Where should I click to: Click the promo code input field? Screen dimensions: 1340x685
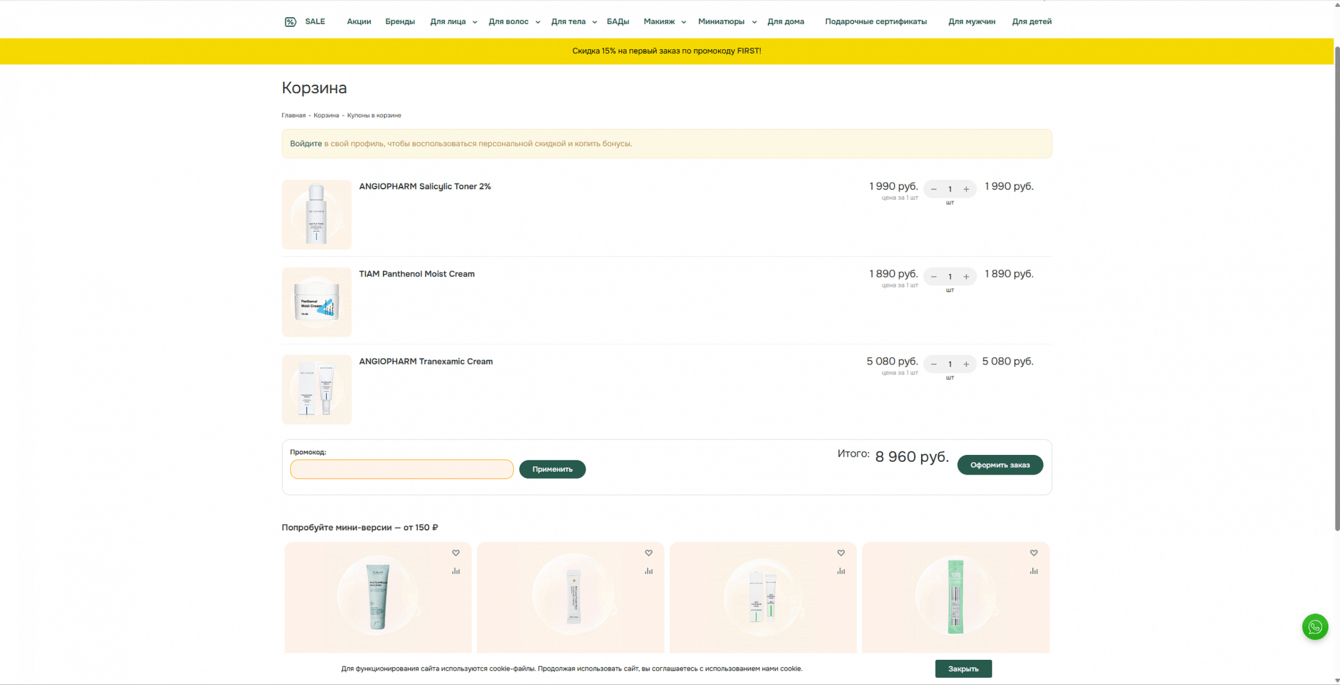tap(402, 469)
